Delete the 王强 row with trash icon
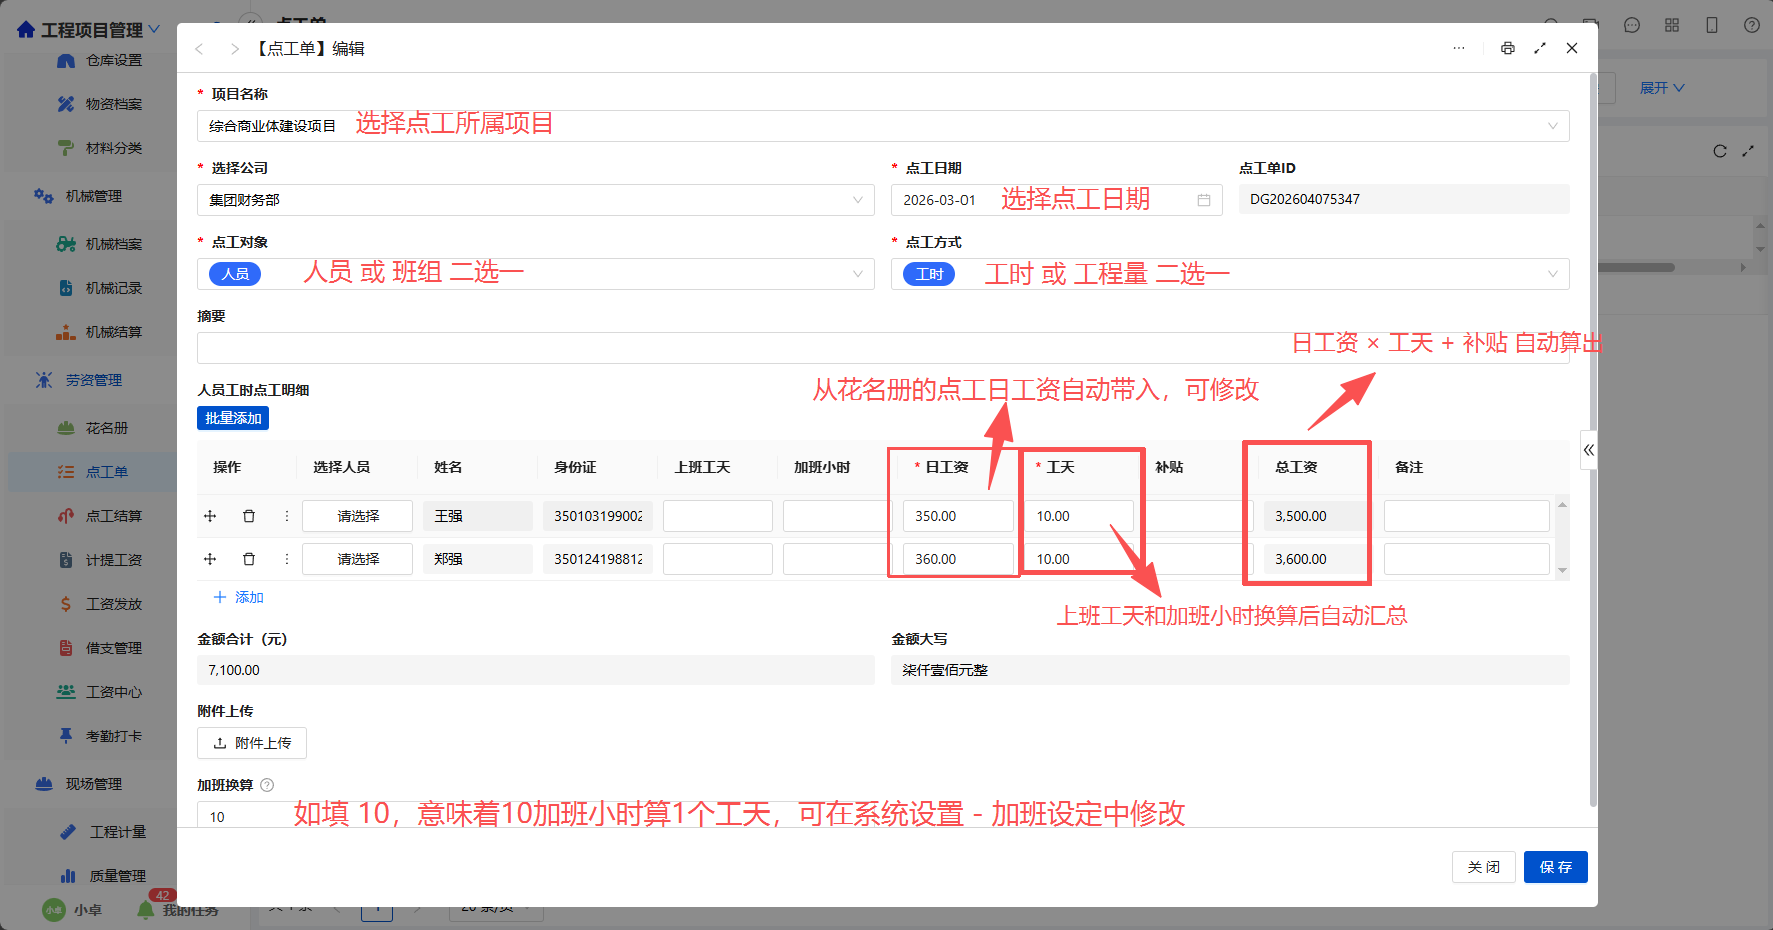The image size is (1773, 930). pyautogui.click(x=249, y=516)
